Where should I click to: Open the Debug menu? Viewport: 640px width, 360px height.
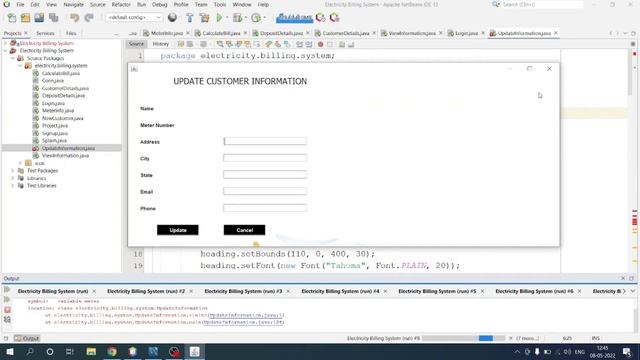tap(160, 4)
